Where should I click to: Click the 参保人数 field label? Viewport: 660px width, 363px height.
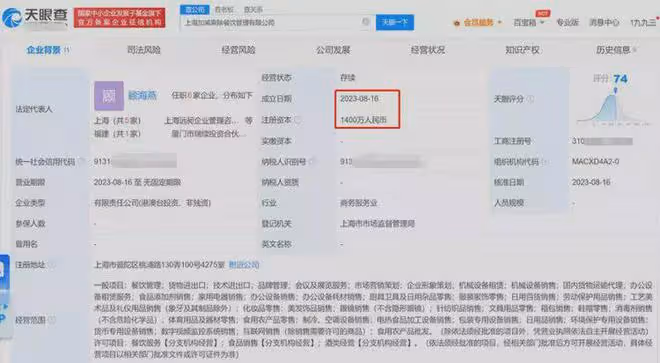pyautogui.click(x=30, y=224)
